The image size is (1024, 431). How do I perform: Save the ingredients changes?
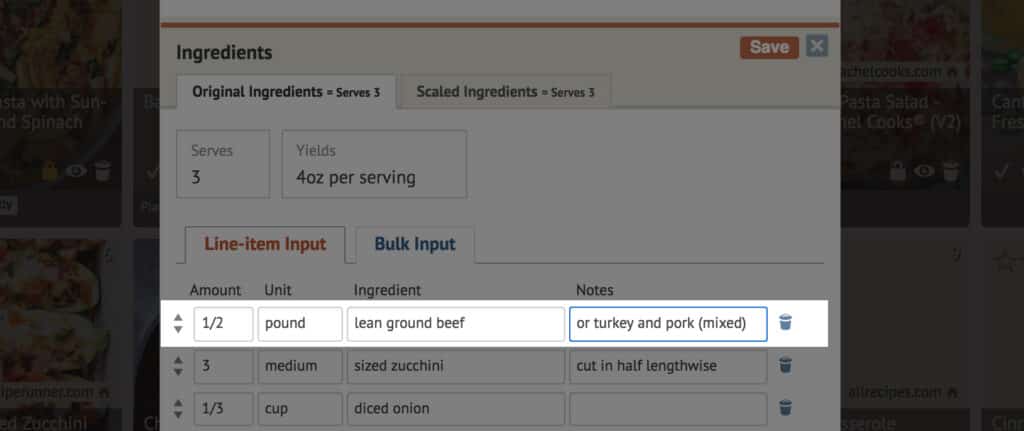click(x=769, y=47)
